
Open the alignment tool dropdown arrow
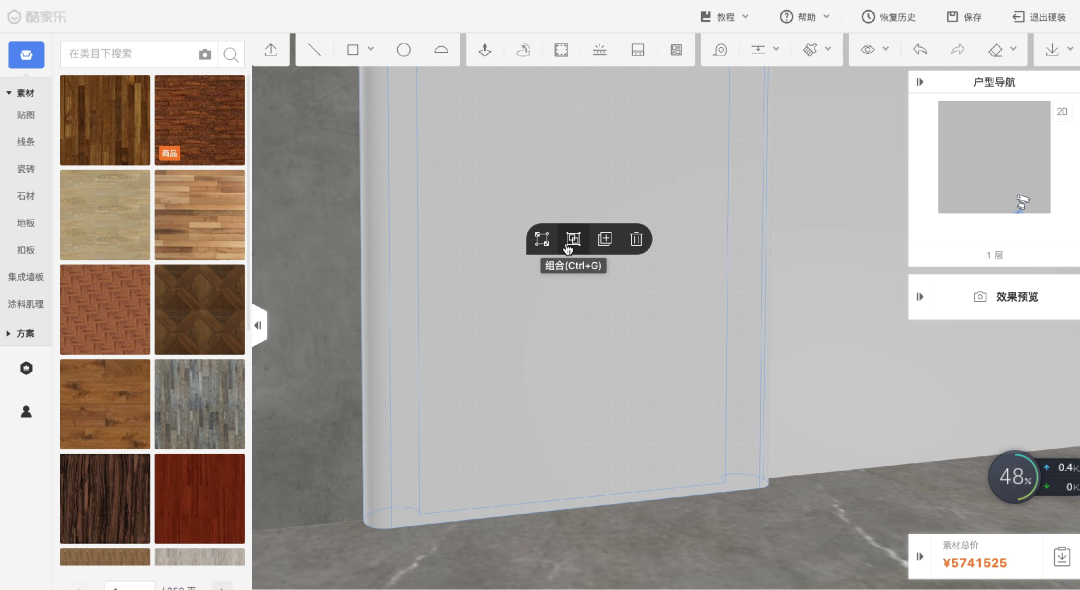coord(776,49)
